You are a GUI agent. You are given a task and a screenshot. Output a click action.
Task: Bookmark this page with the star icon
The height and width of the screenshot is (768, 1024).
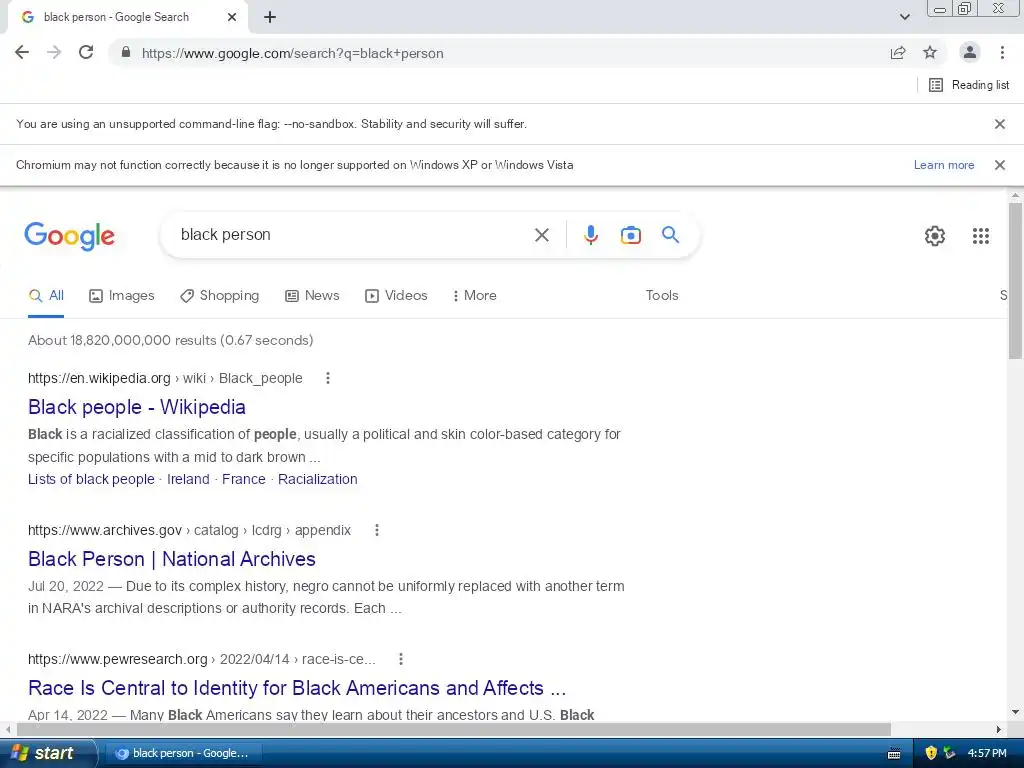[930, 53]
